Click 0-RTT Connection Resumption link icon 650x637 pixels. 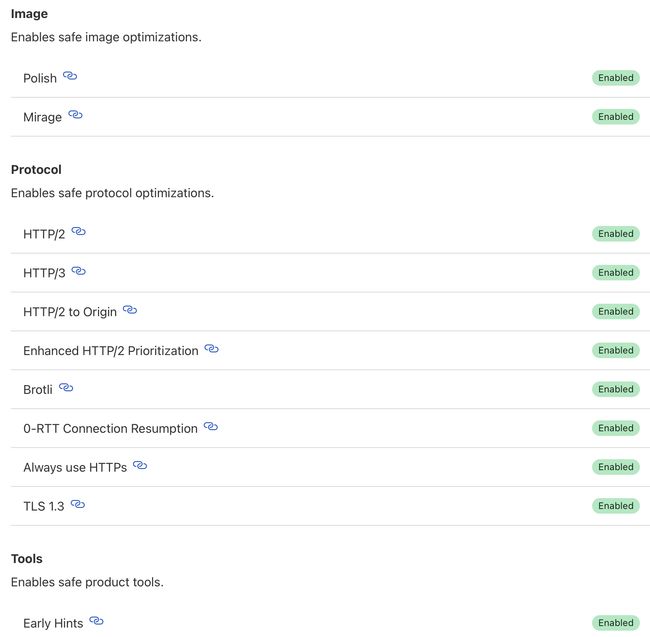211,426
